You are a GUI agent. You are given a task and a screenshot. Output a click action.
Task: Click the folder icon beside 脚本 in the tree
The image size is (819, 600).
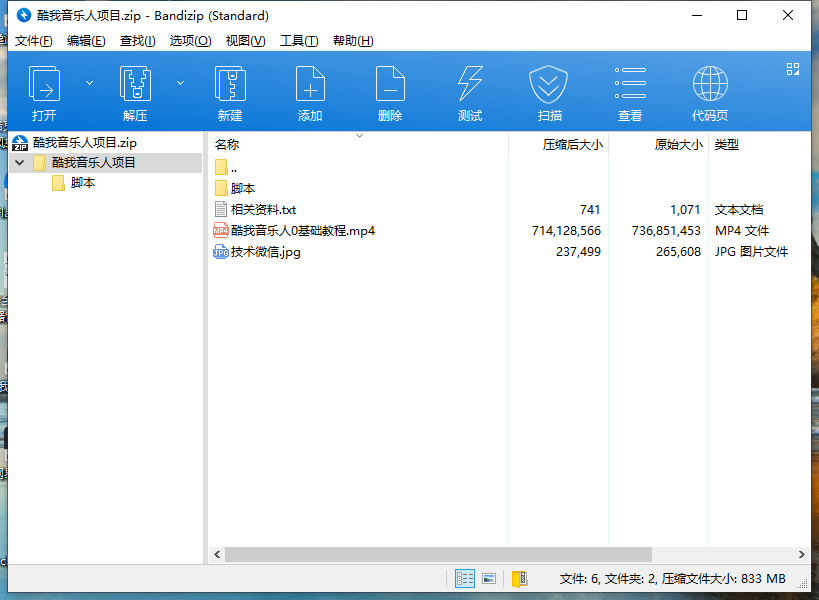58,183
